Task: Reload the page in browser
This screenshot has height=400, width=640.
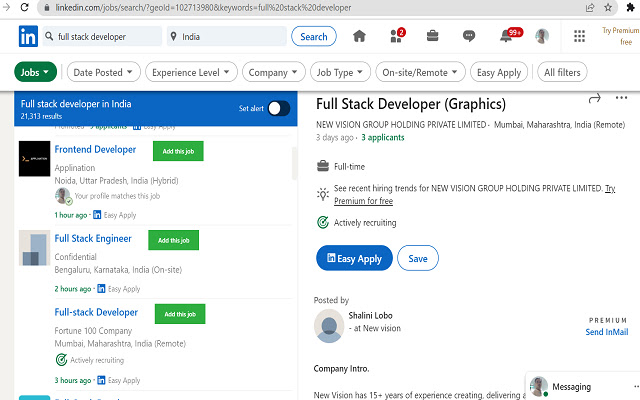Action: (24, 7)
